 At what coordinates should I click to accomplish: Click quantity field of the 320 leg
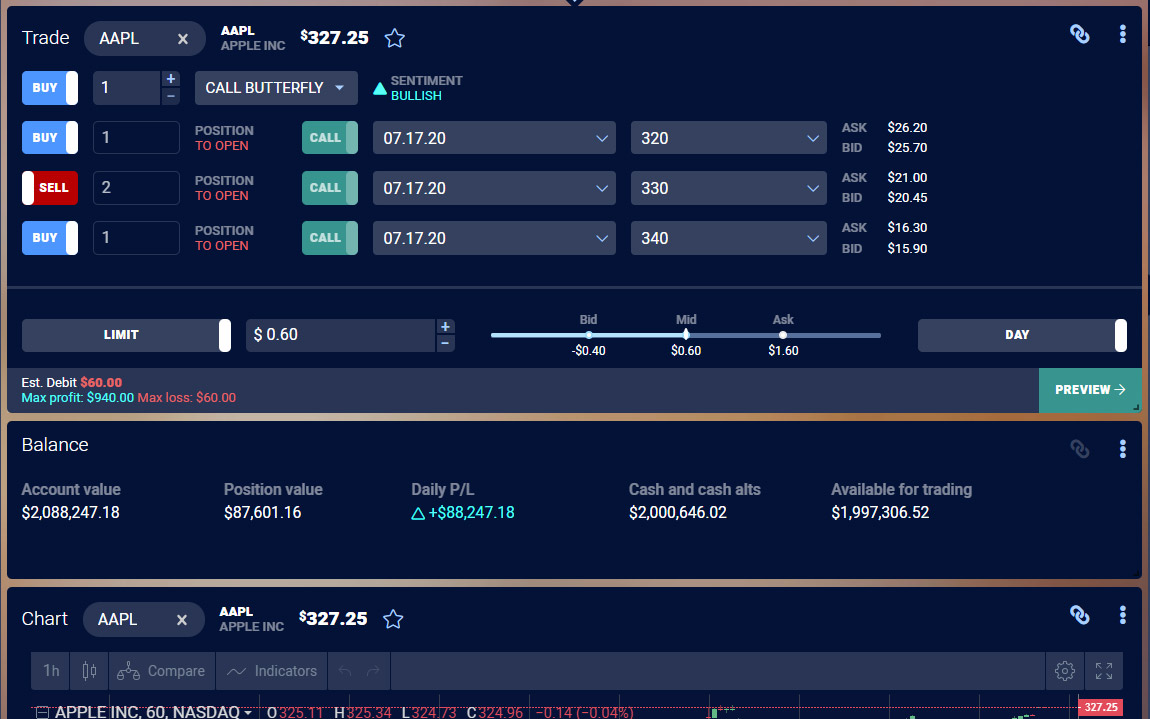point(136,138)
